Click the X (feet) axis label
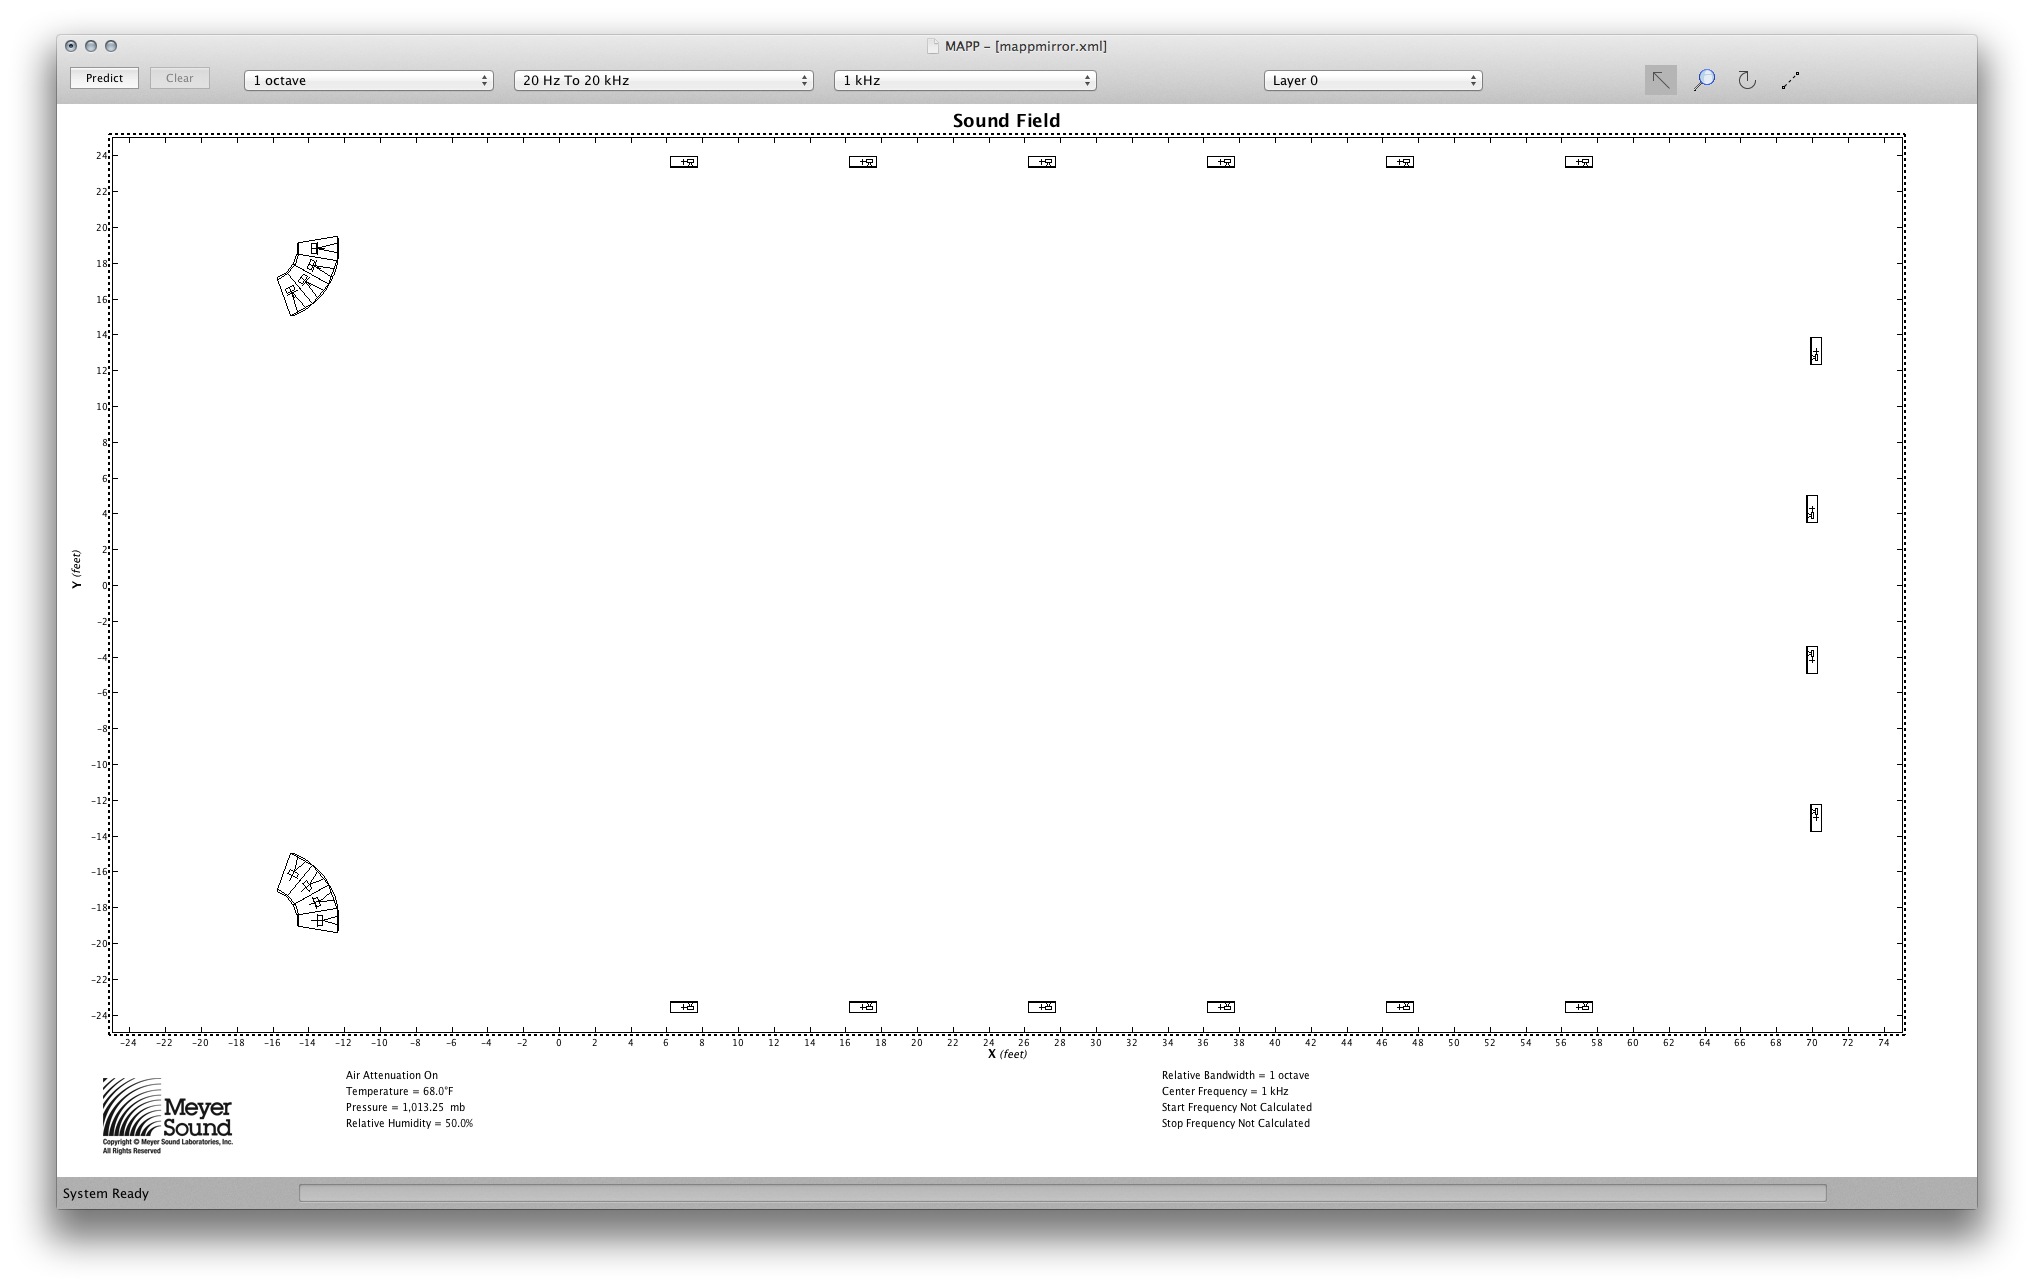 (1007, 1054)
